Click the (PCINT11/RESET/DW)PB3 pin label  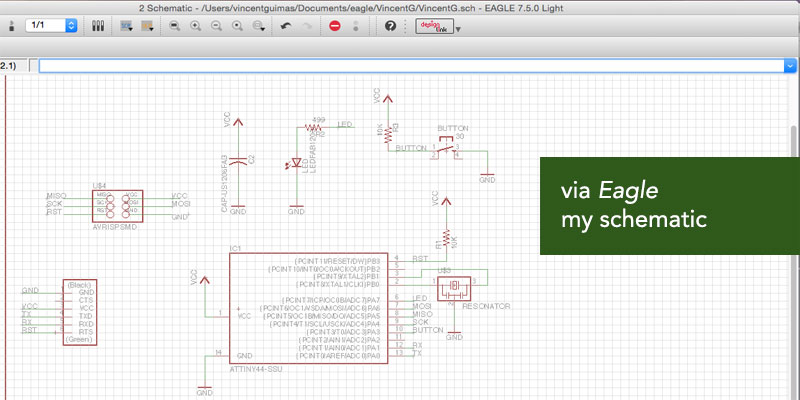[x=337, y=260]
